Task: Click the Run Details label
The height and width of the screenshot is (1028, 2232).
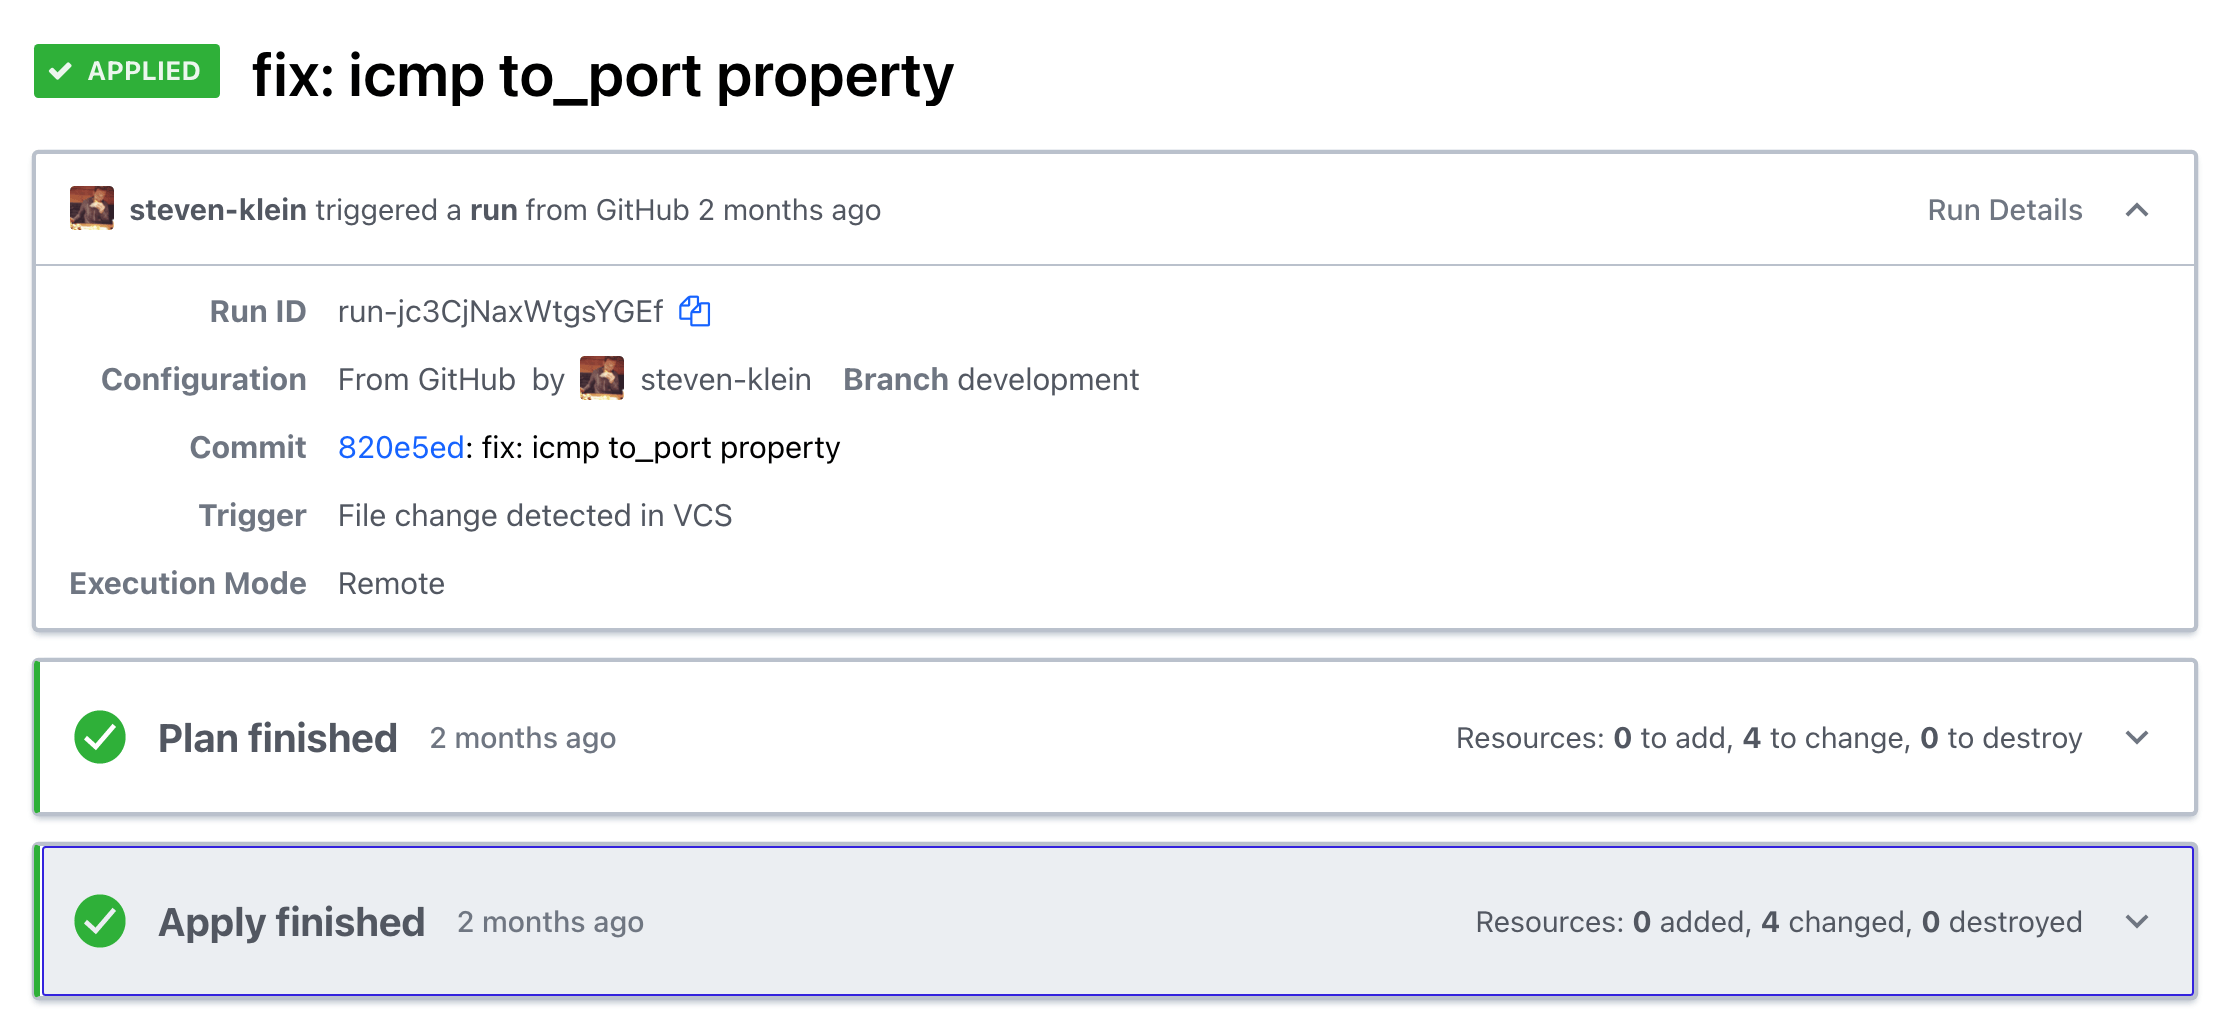Action: 2004,210
